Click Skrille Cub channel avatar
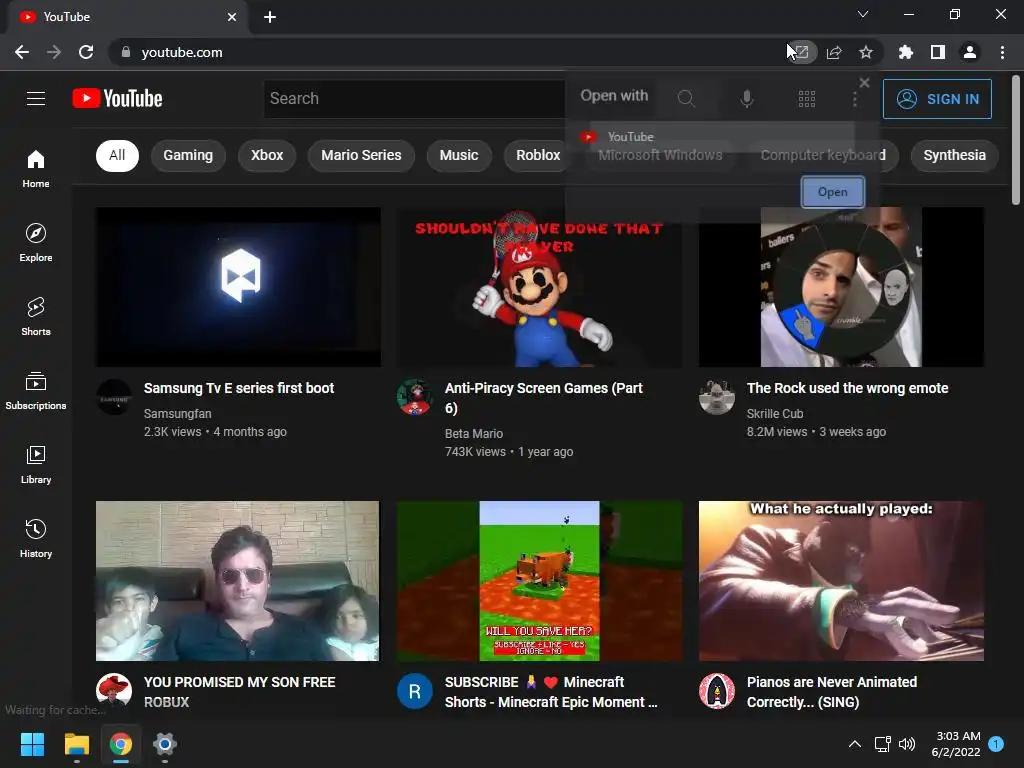The width and height of the screenshot is (1024, 768). (x=716, y=396)
